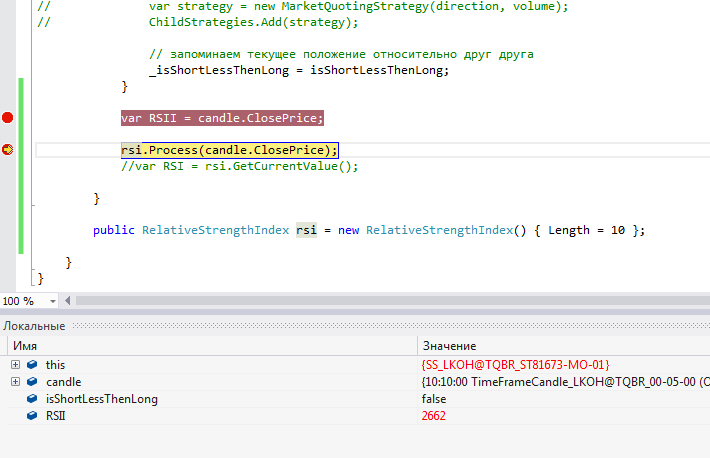Click the horizontal scrollbar track in editor
The width and height of the screenshot is (710, 458).
tap(392, 301)
